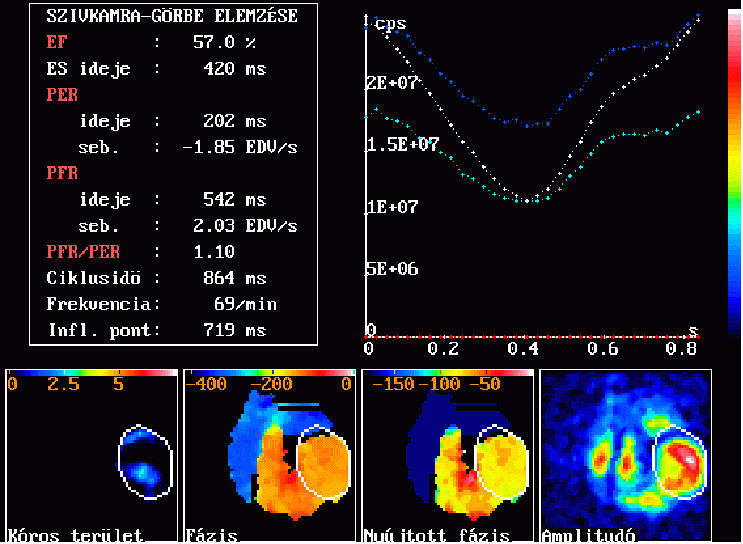Click the -400 to 0 Fázis color scale
743x544 pixels.
(x=270, y=373)
